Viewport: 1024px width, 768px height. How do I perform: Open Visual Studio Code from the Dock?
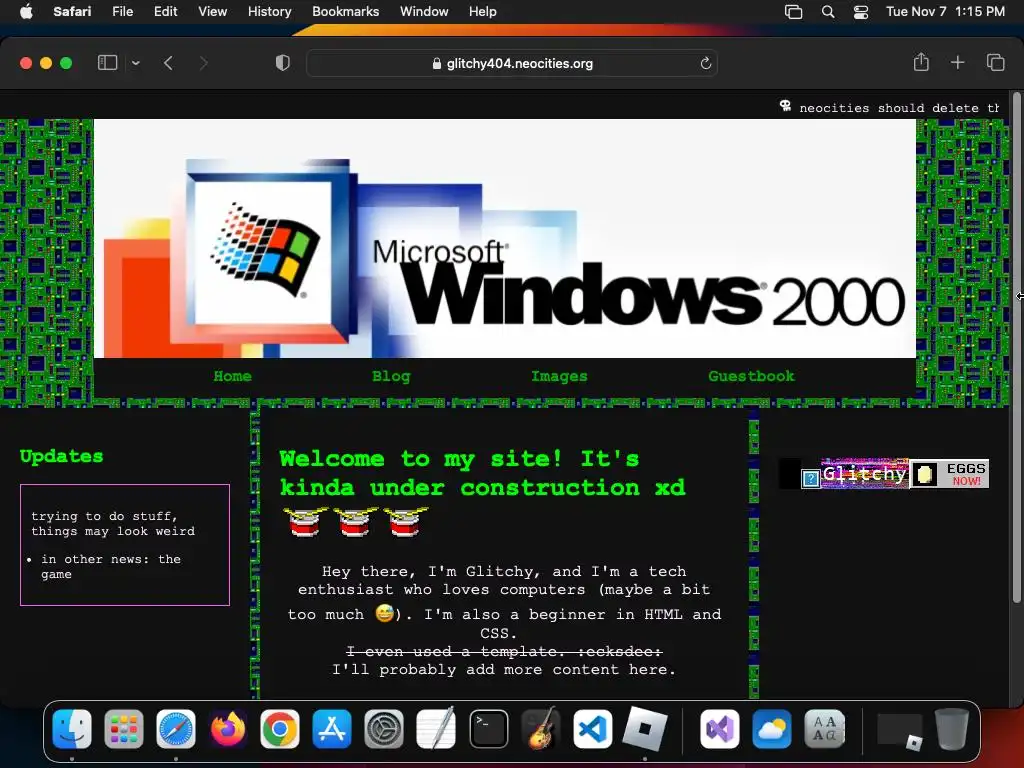[x=592, y=729]
